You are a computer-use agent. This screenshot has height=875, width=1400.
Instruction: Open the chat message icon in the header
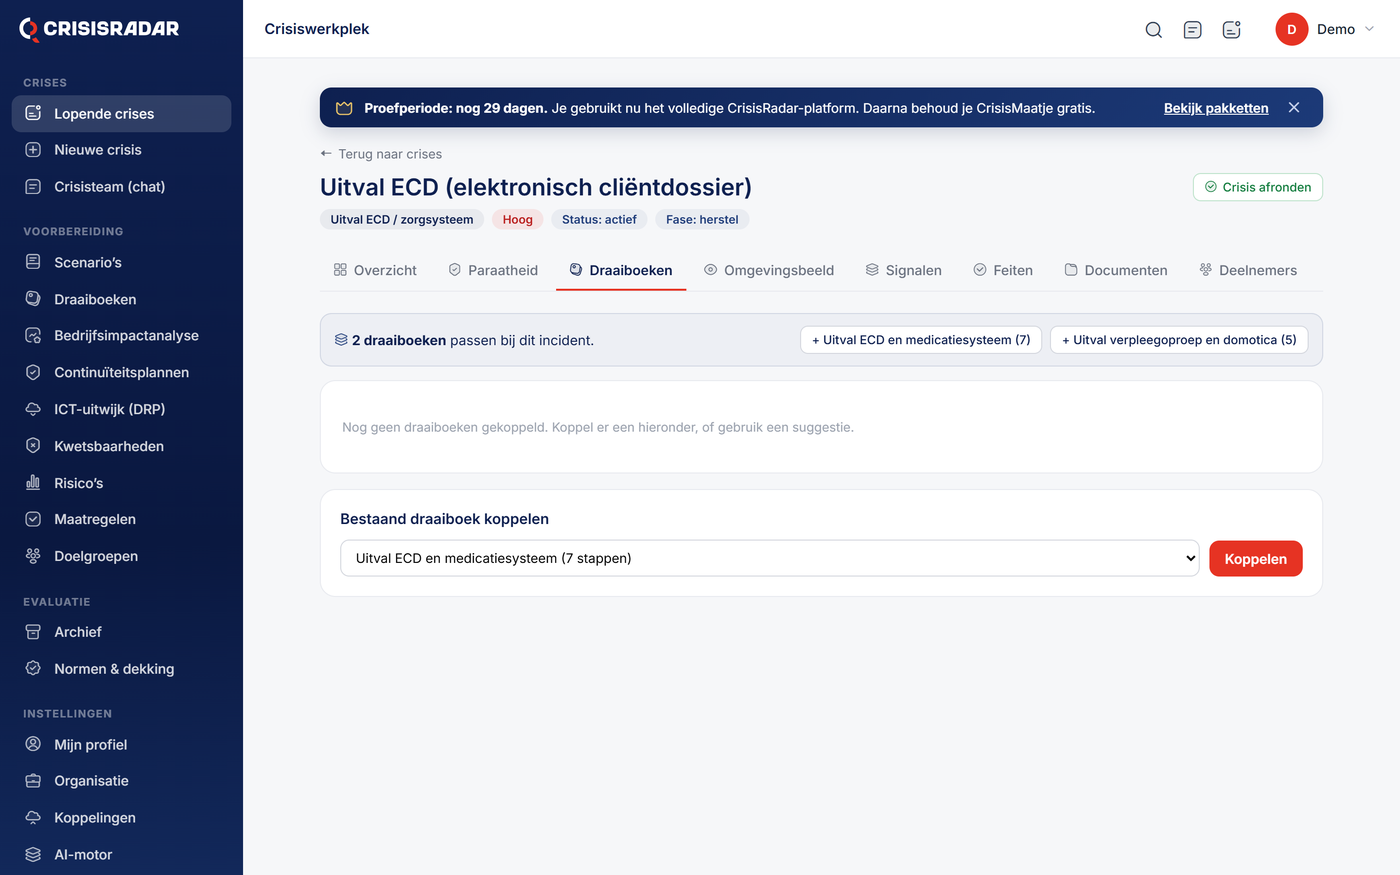click(x=1192, y=30)
